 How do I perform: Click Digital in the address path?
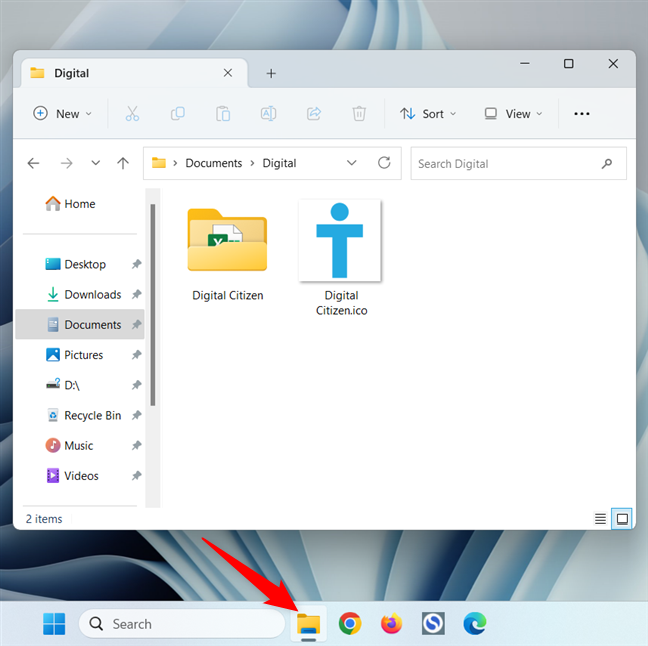coord(279,163)
